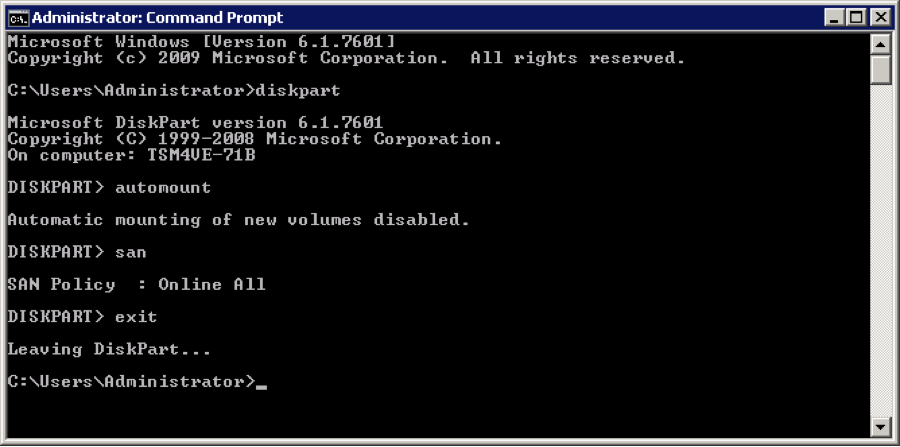The width and height of the screenshot is (900, 447).
Task: Click the scrollbar track below the thumb
Action: [880, 251]
